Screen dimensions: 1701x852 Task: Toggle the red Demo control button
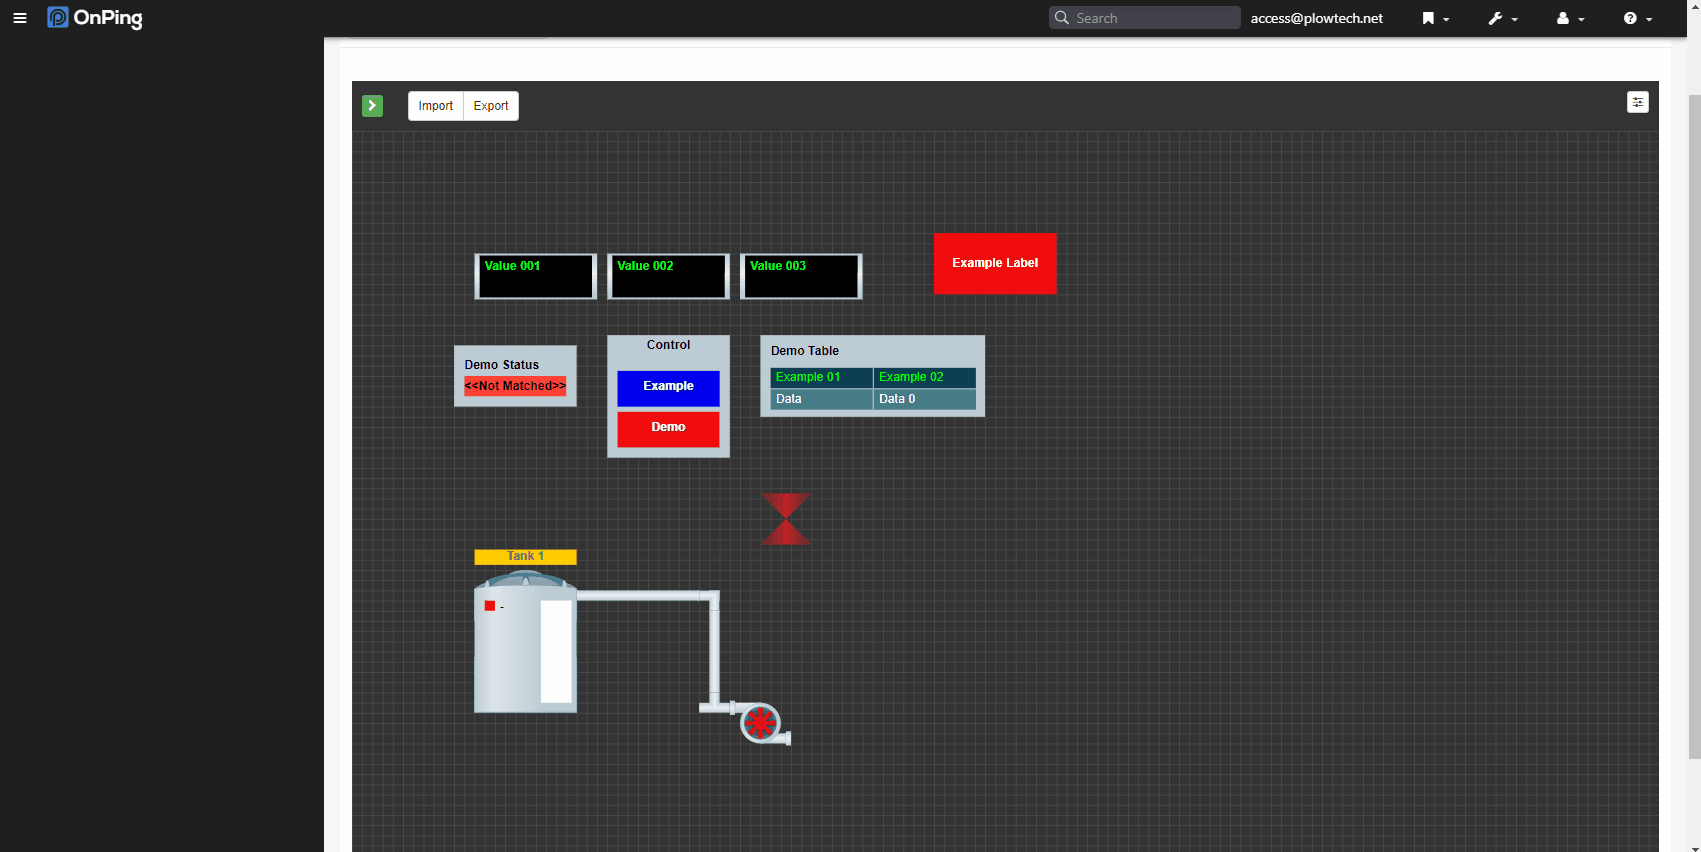pos(668,428)
